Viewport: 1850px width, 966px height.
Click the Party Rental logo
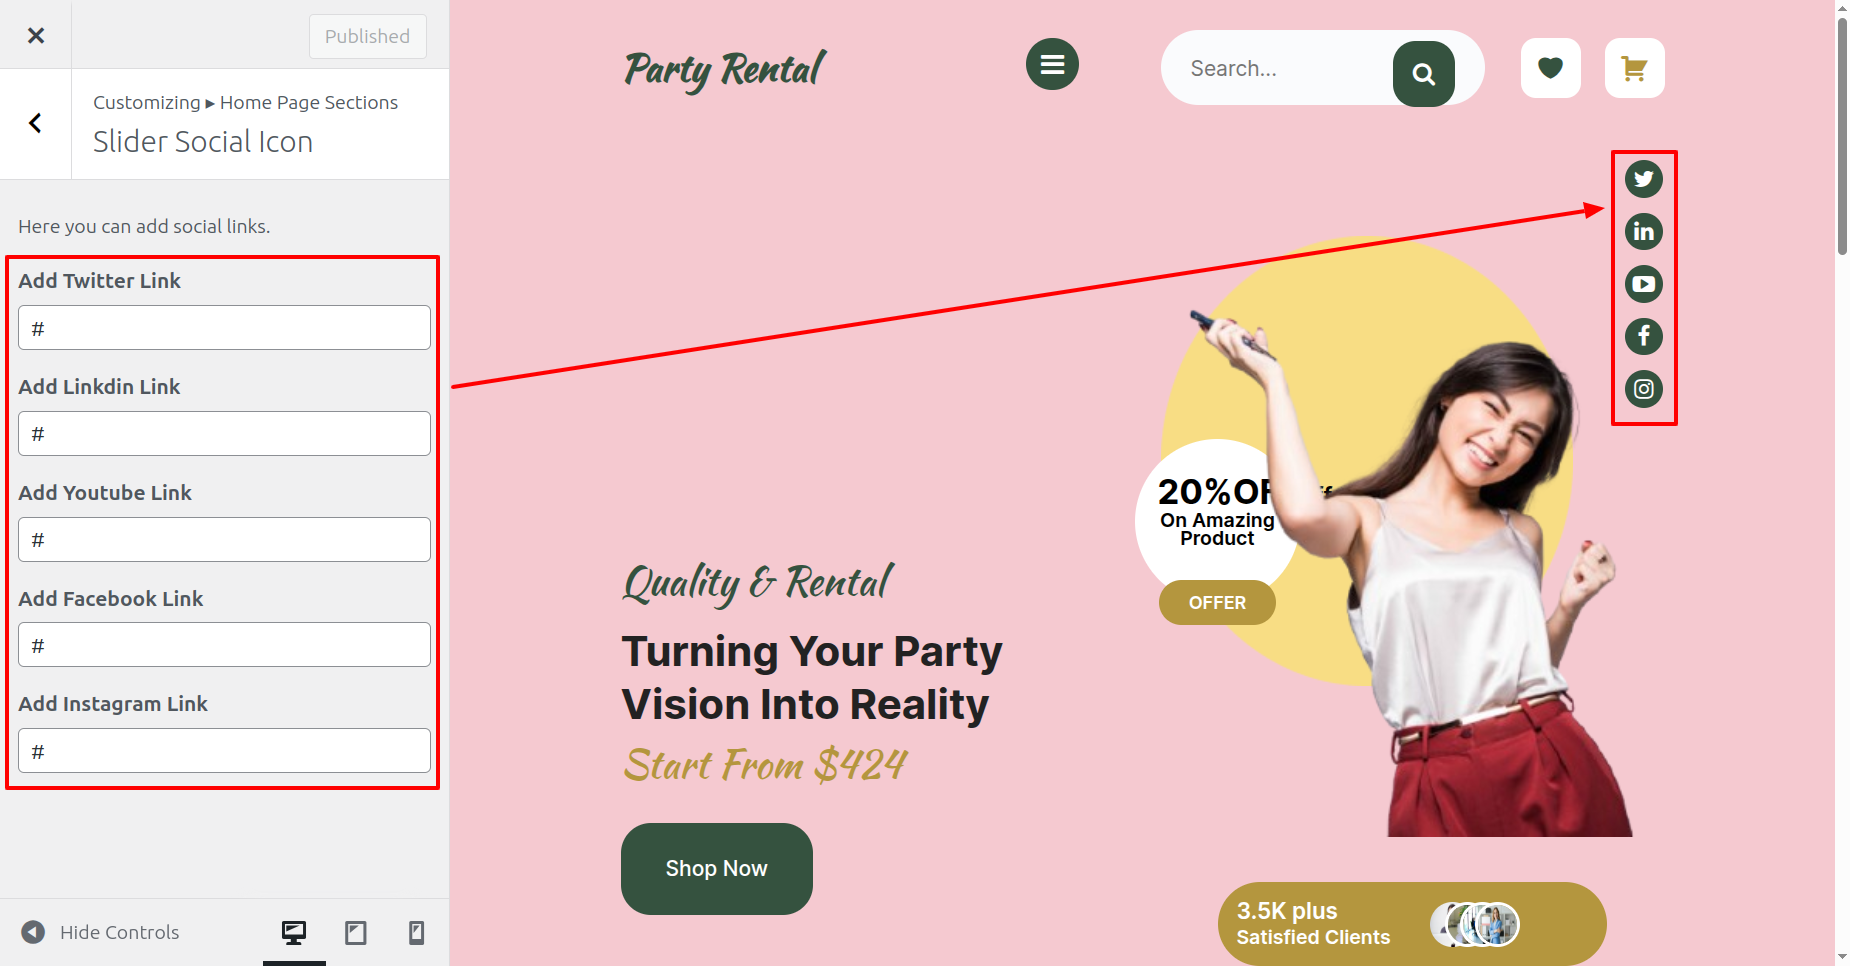tap(724, 70)
